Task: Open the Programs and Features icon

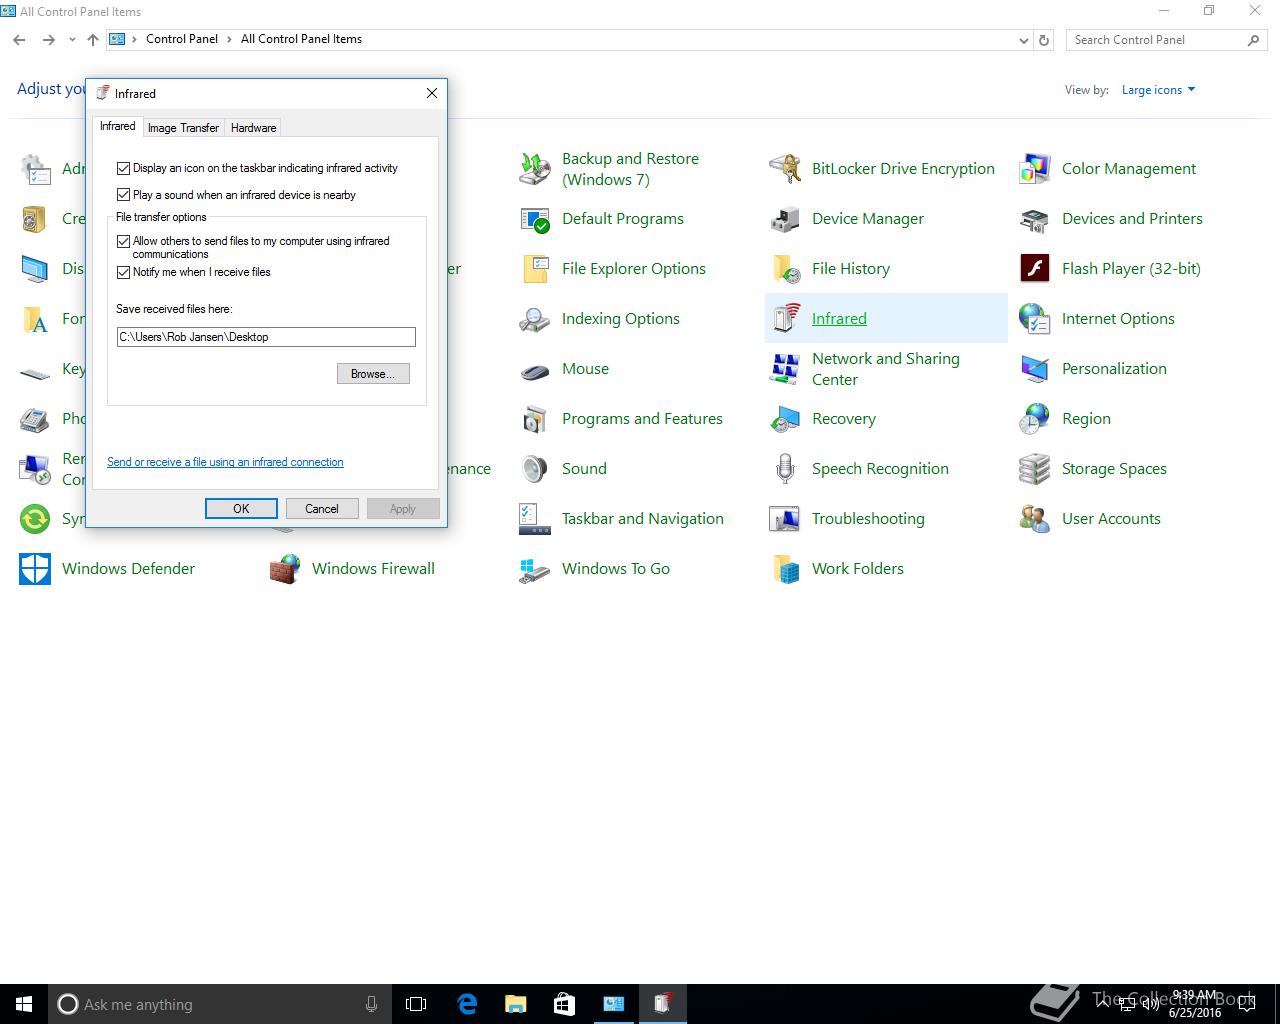Action: (535, 419)
